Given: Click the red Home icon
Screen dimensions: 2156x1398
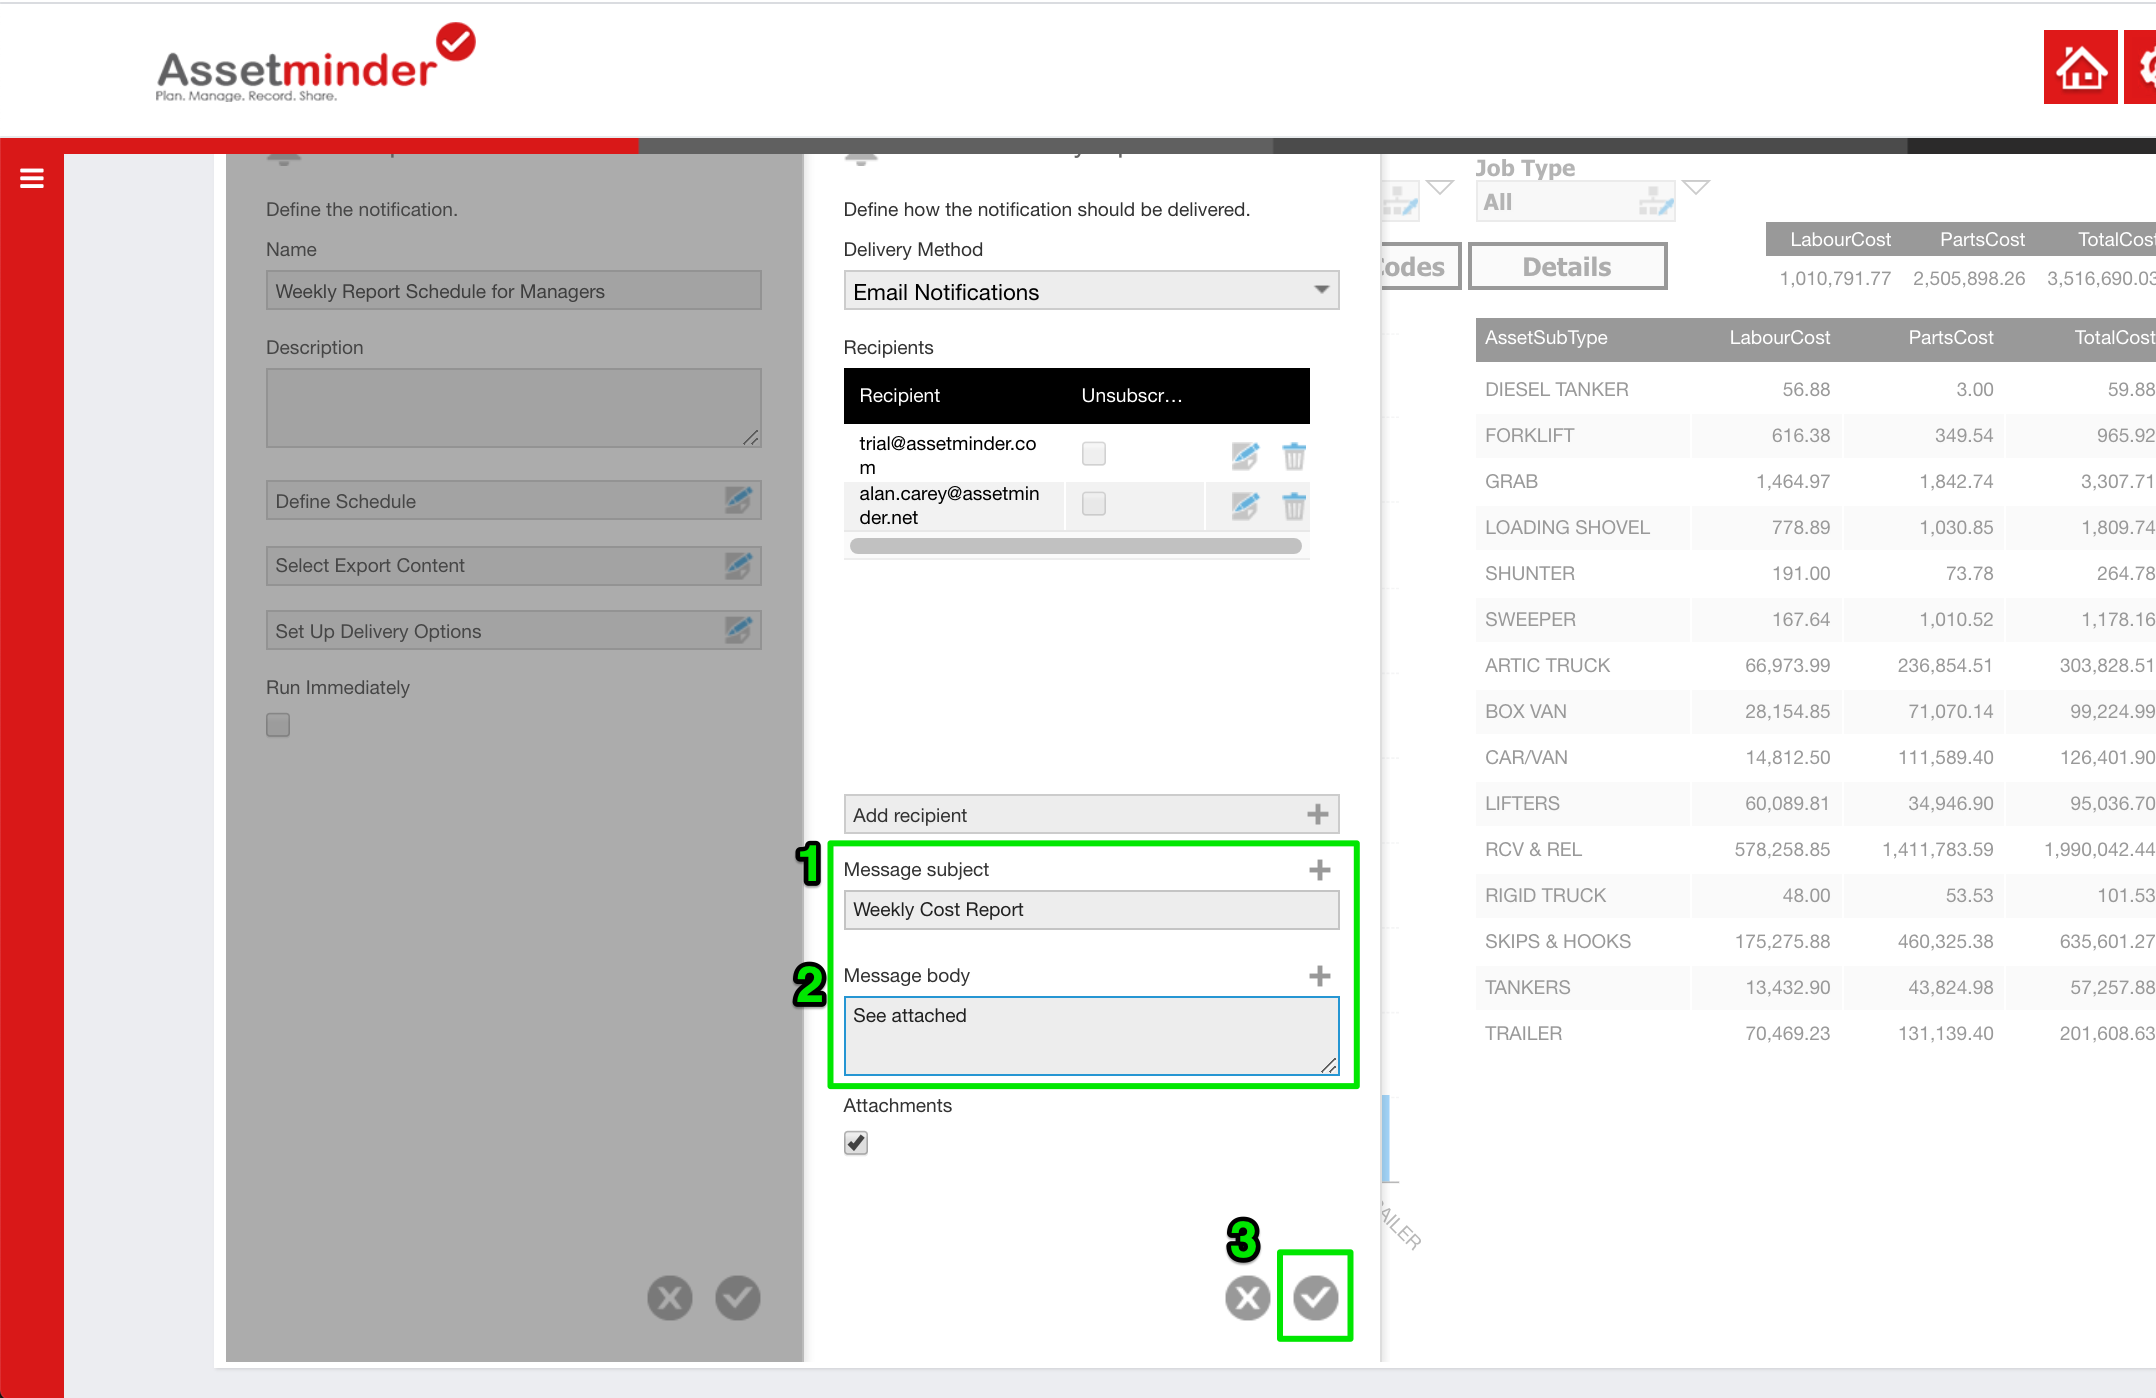Looking at the screenshot, I should point(2080,68).
